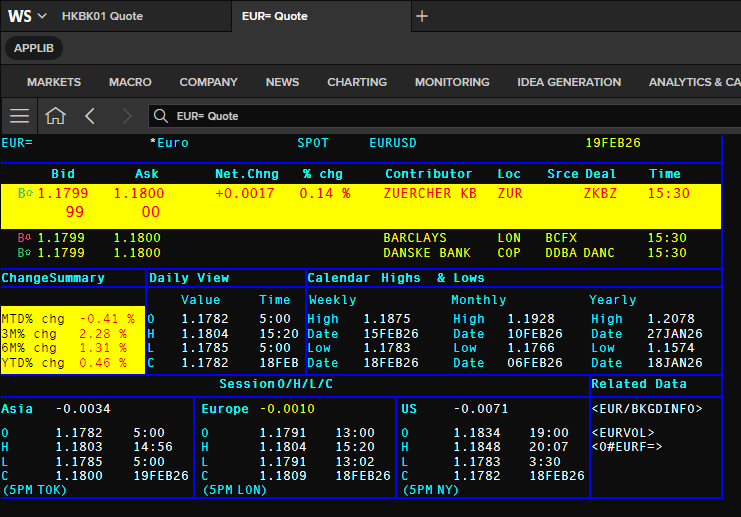Click the Bid column header
The image size is (741, 517).
[x=63, y=174]
